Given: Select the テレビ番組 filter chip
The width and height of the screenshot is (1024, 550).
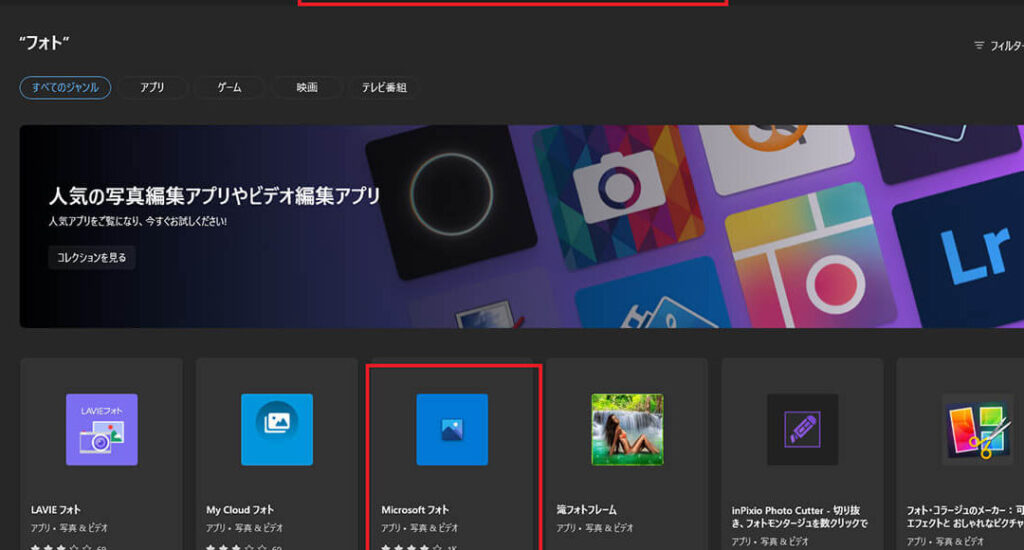Looking at the screenshot, I should point(385,88).
